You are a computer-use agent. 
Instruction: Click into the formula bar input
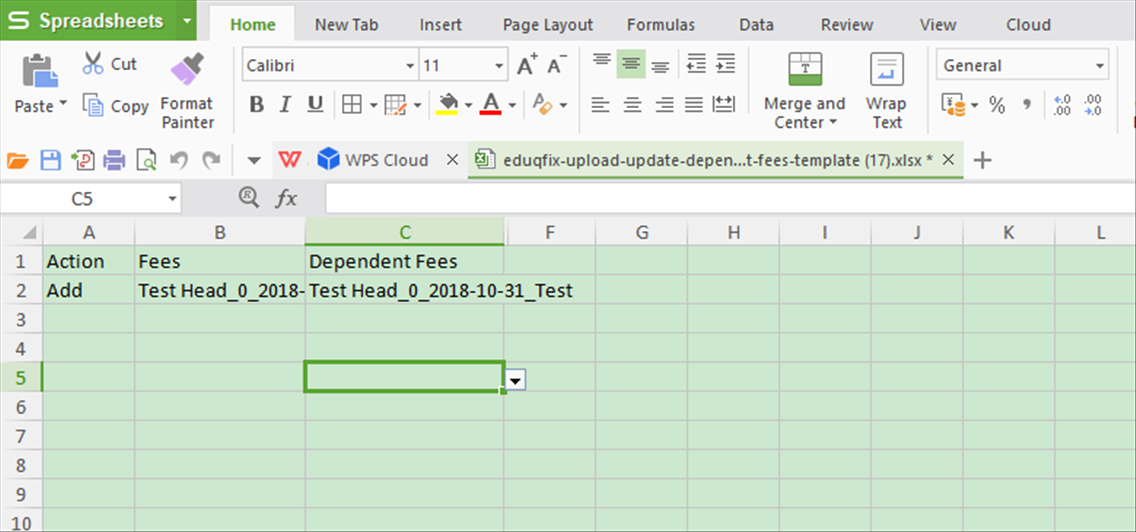tap(730, 199)
